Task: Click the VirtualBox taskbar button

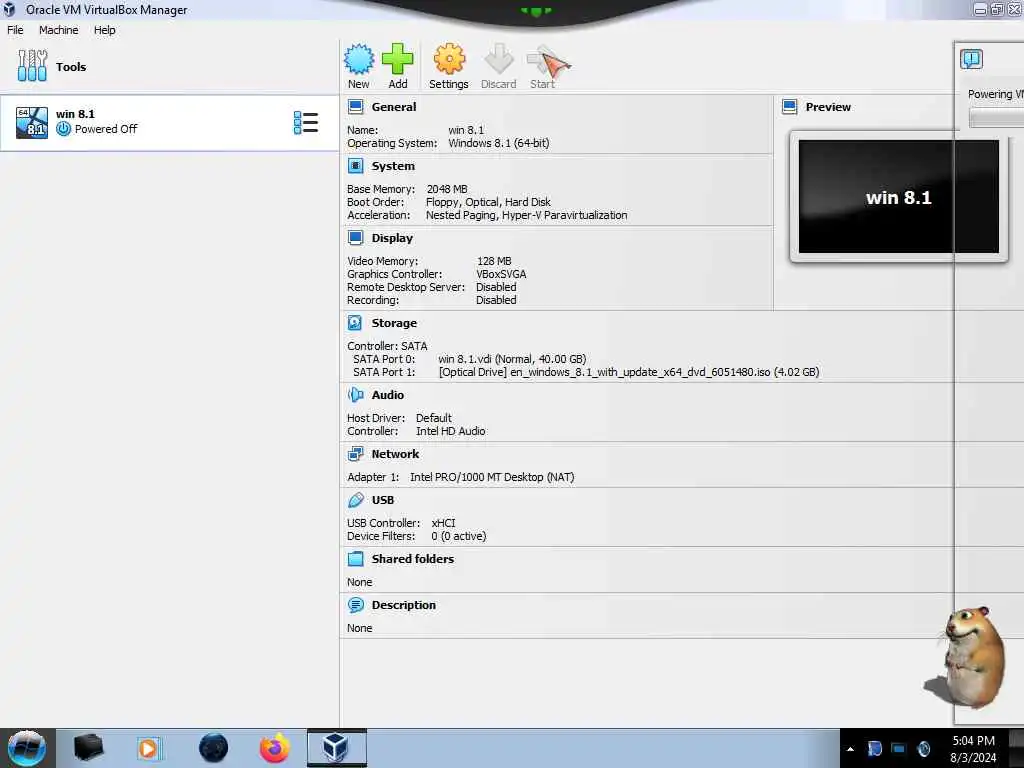Action: [336, 748]
